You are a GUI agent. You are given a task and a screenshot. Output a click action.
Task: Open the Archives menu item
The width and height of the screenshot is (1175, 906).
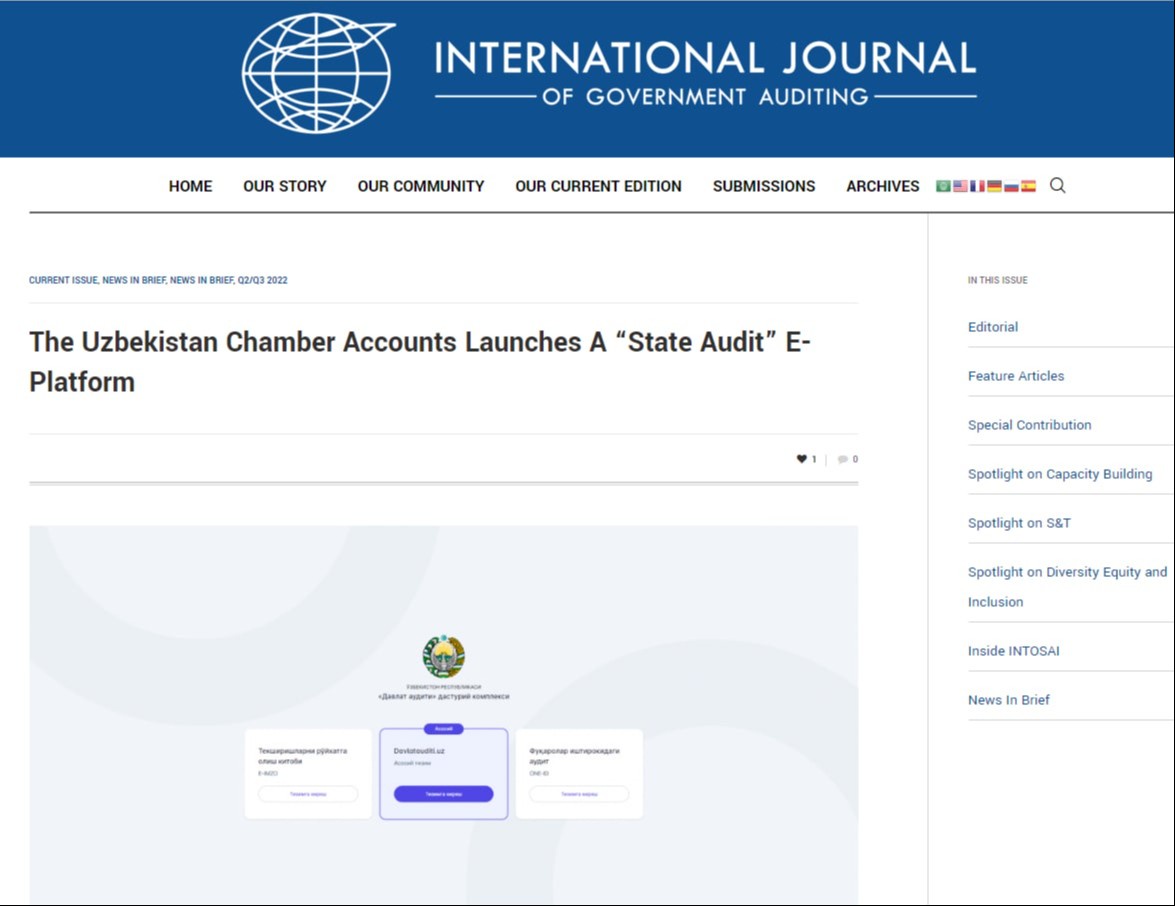point(883,186)
